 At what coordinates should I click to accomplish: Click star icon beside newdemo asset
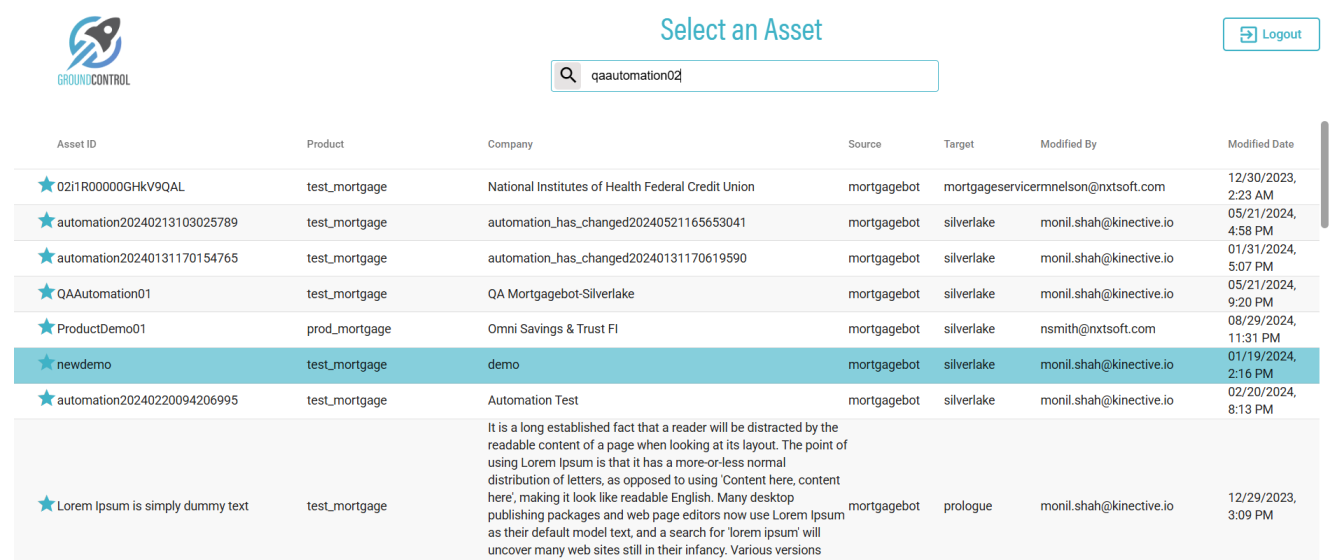46,363
